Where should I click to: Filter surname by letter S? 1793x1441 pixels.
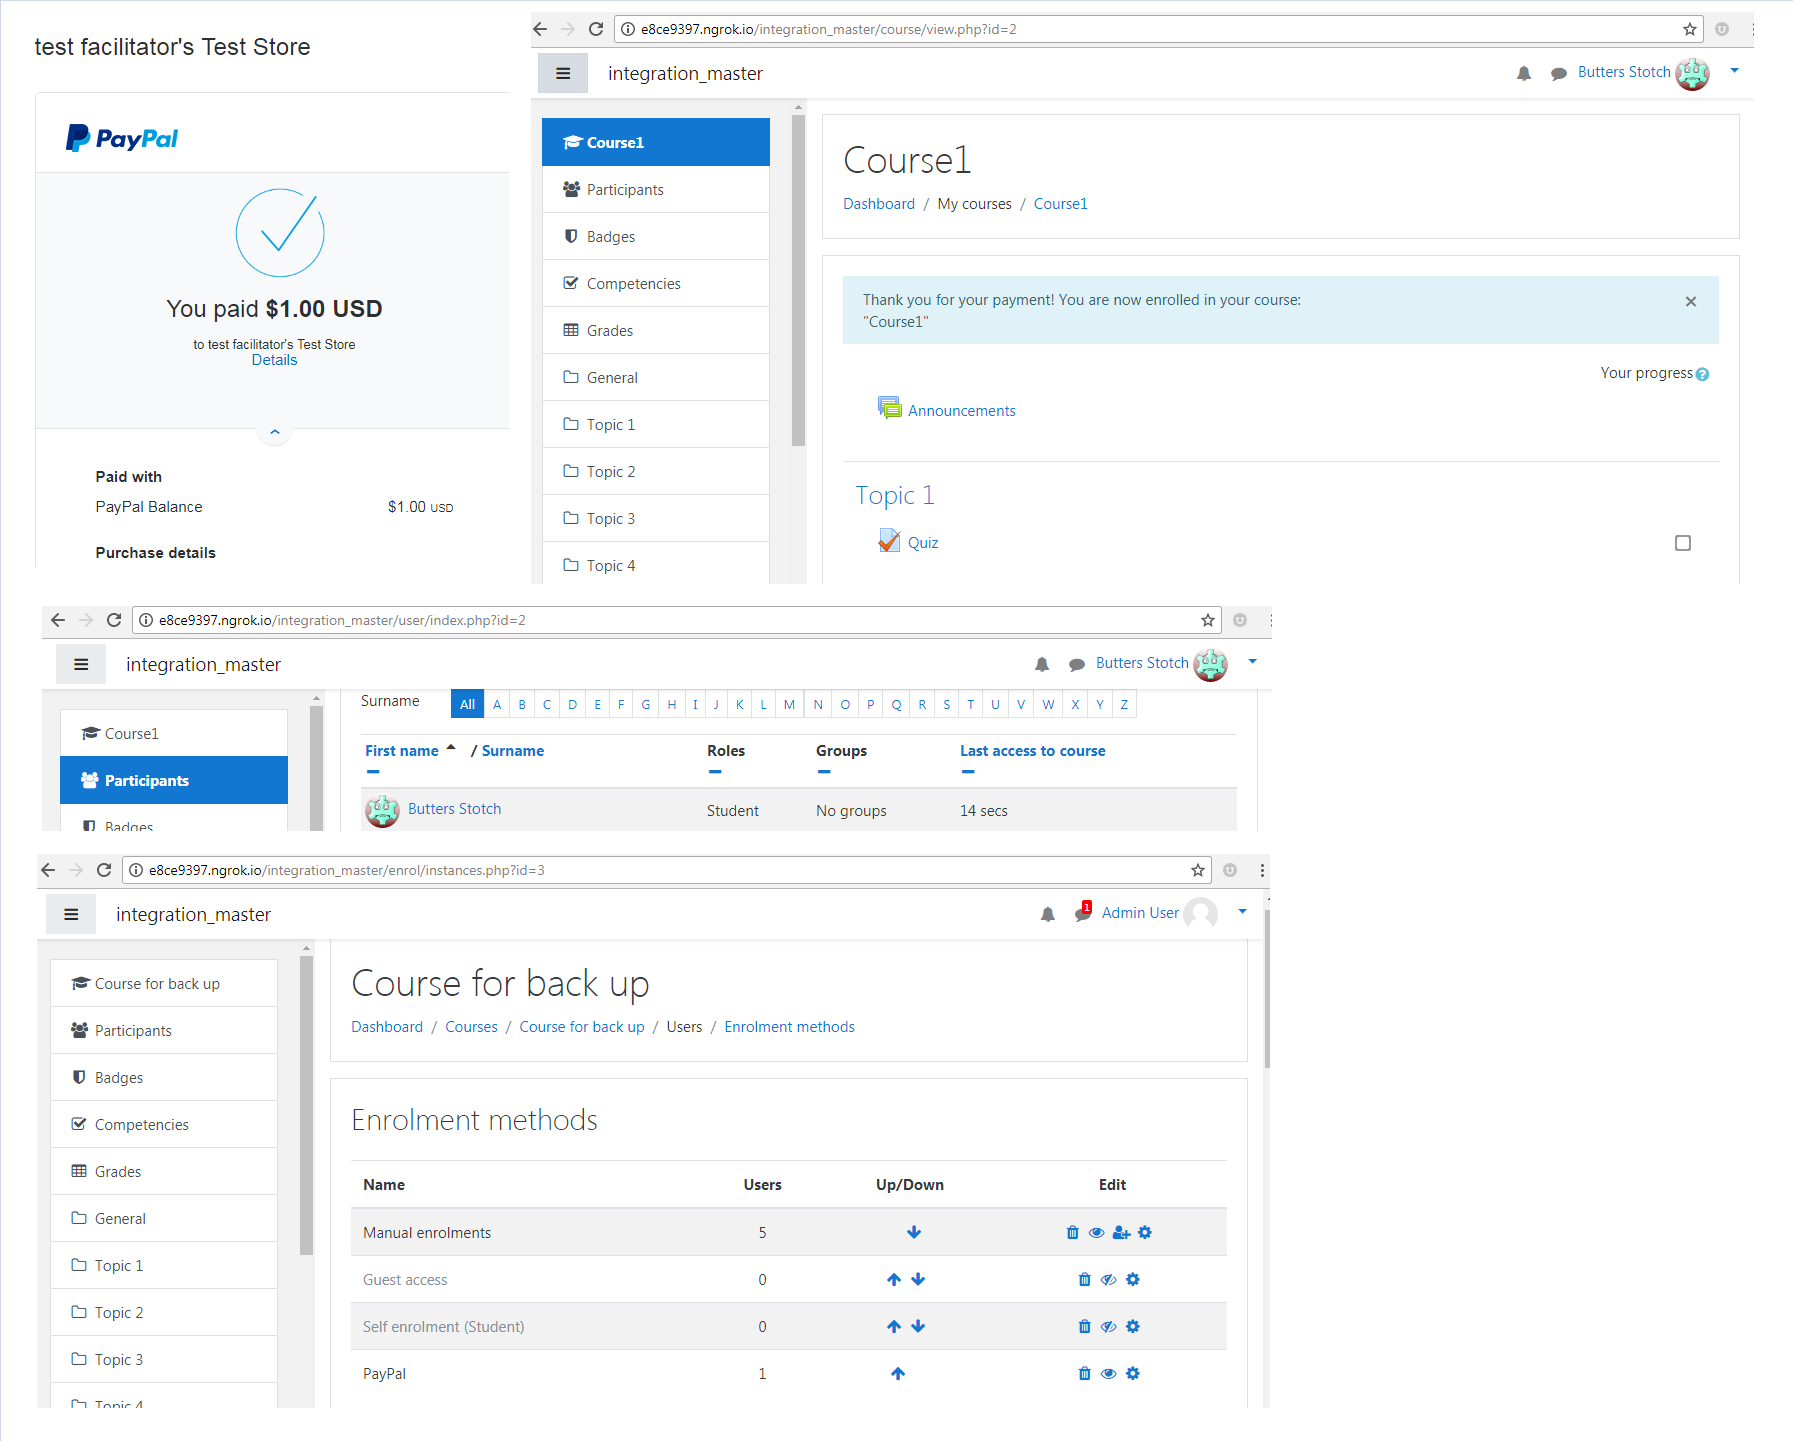pos(946,704)
